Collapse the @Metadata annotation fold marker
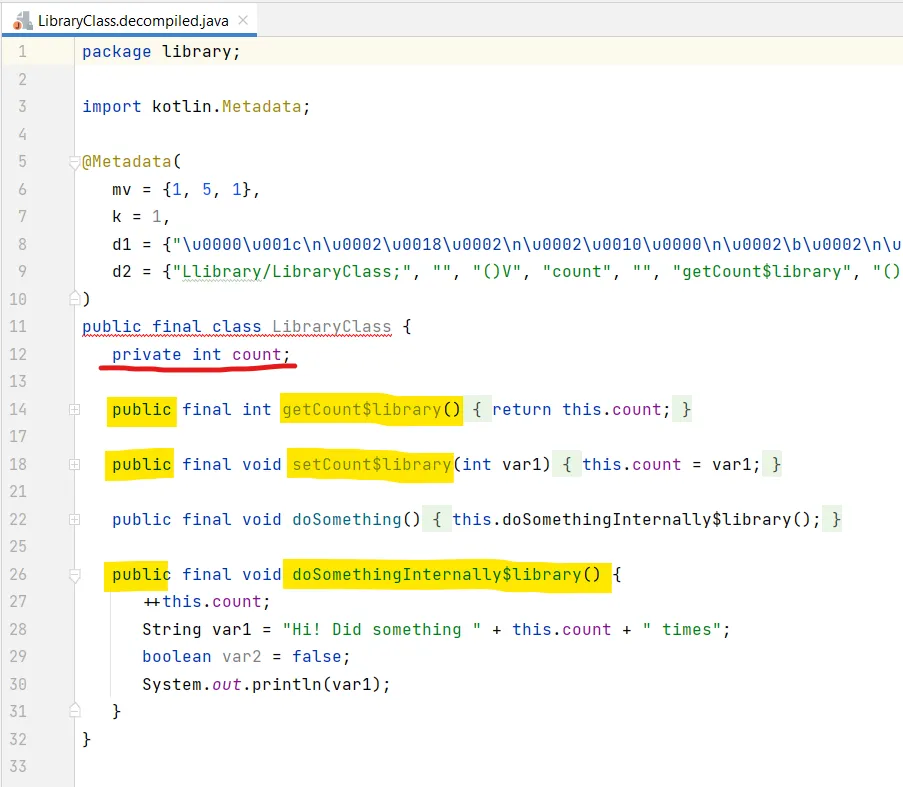This screenshot has height=787, width=903. coord(74,162)
